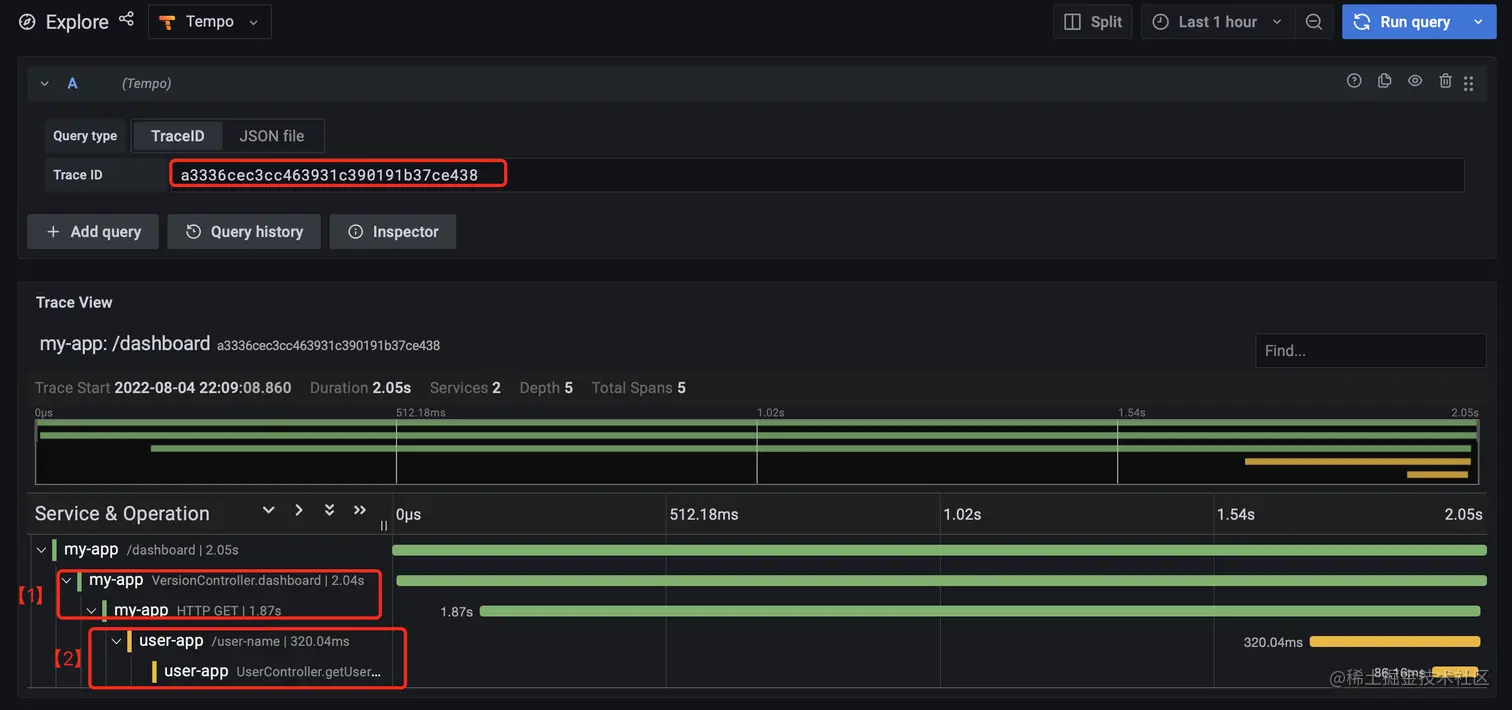Click the Service & Operation header
The width and height of the screenshot is (1512, 710).
[122, 514]
